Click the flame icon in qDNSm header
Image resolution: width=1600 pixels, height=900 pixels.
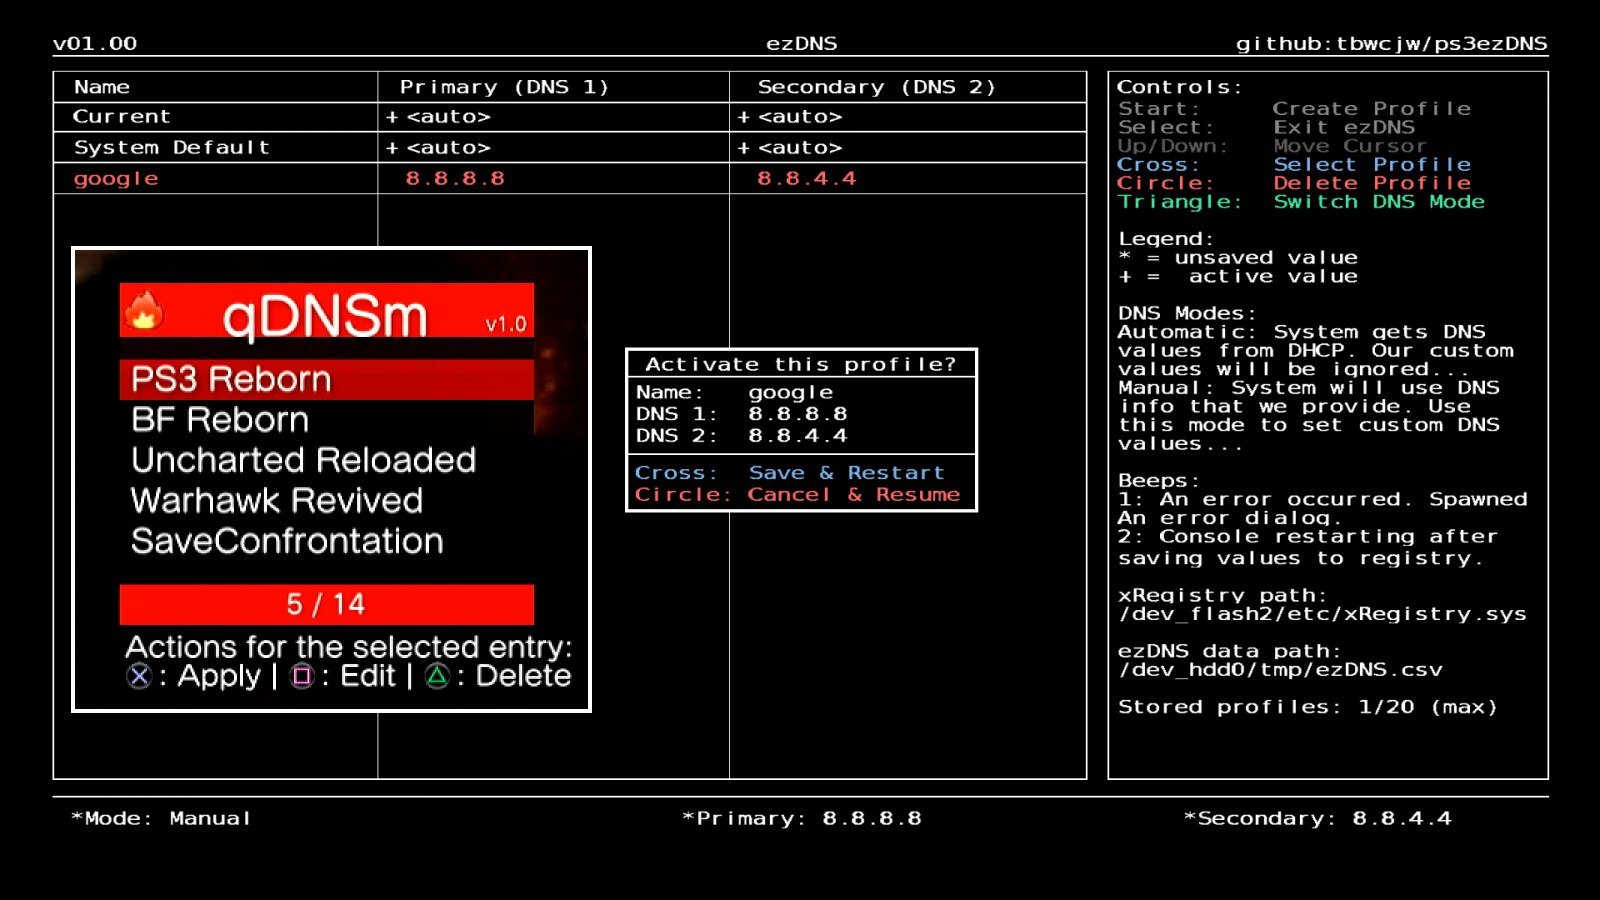point(144,311)
